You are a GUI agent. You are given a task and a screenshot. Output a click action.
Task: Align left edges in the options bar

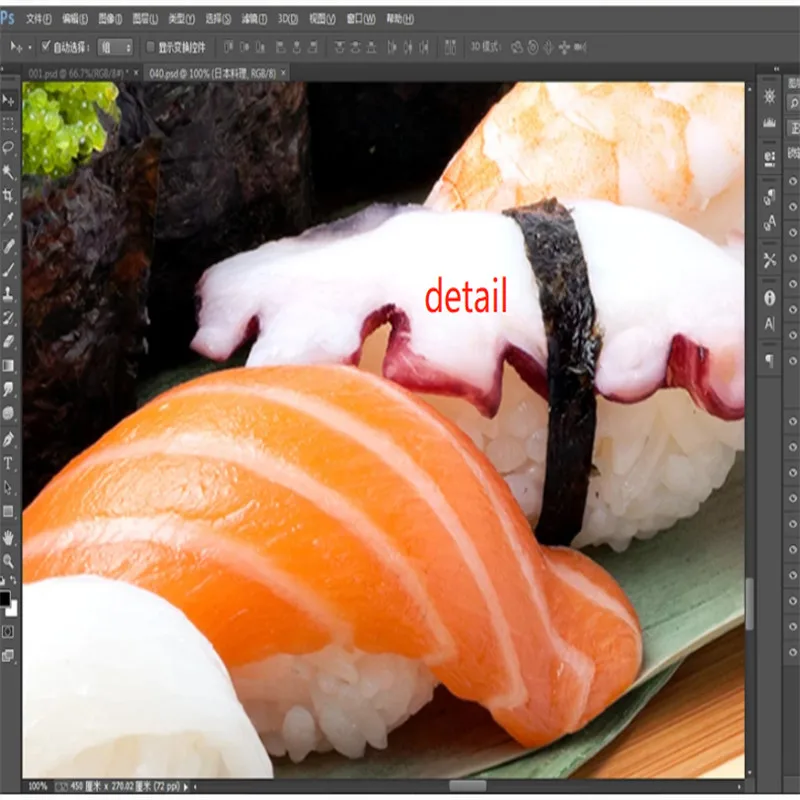coord(281,47)
